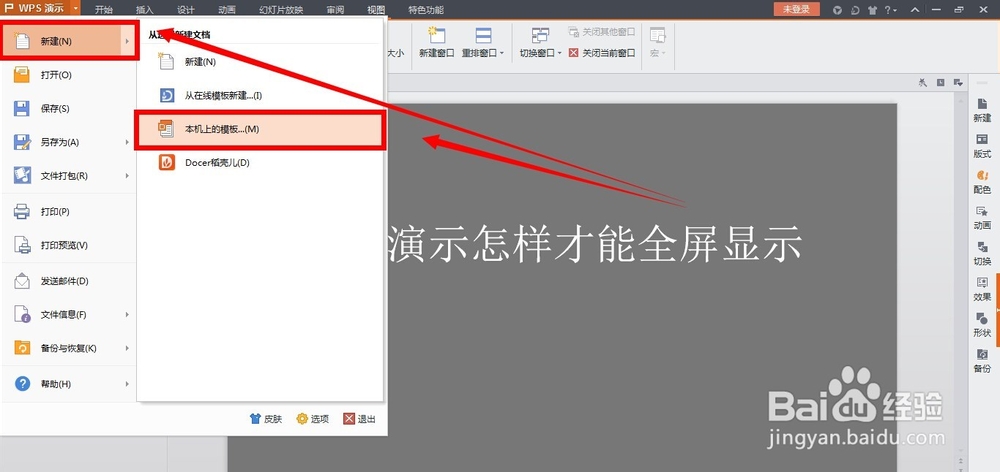This screenshot has width=1000, height=472.
Task: Click 关闭当前窗口 close current window
Action: tap(602, 53)
